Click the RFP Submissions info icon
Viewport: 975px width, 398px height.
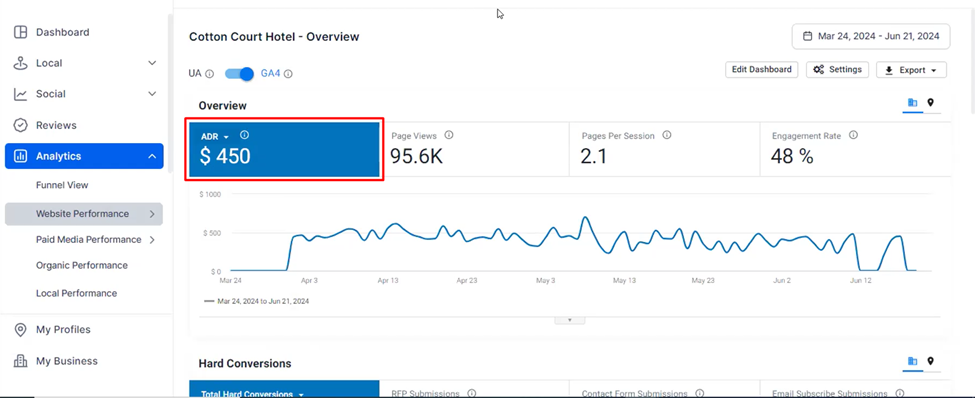tap(471, 393)
